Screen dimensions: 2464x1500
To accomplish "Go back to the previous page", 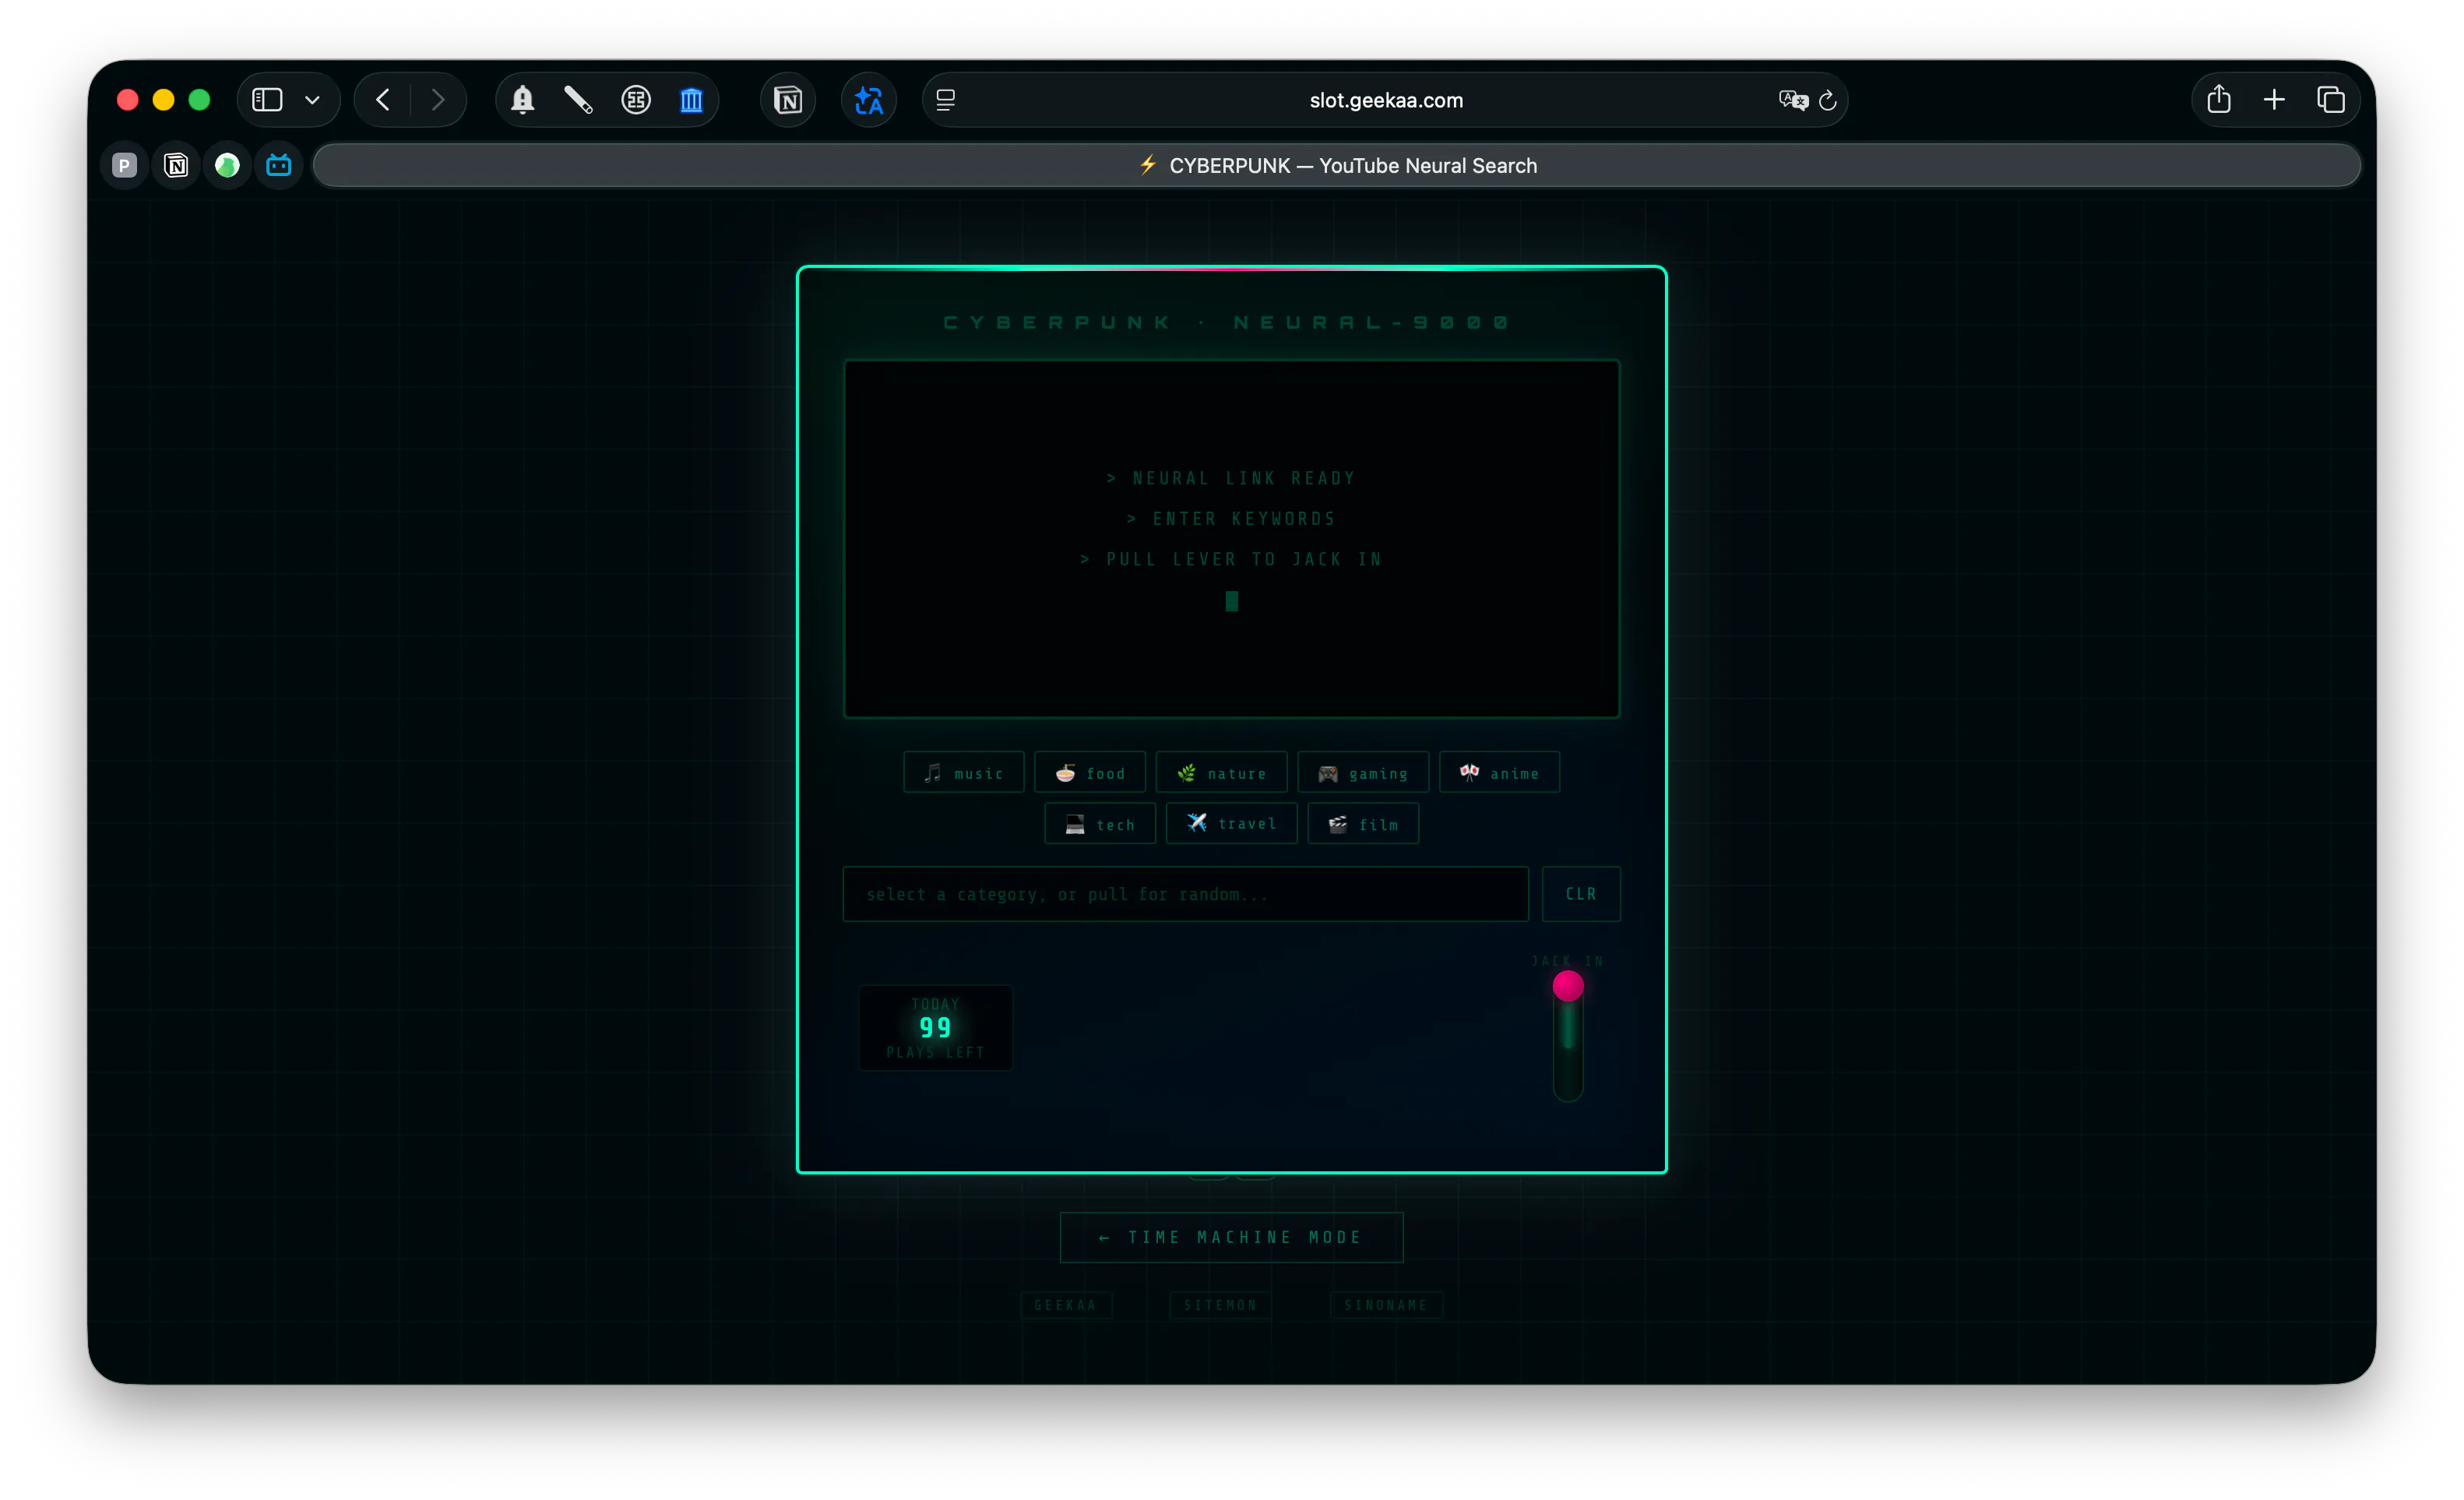I will 383,100.
